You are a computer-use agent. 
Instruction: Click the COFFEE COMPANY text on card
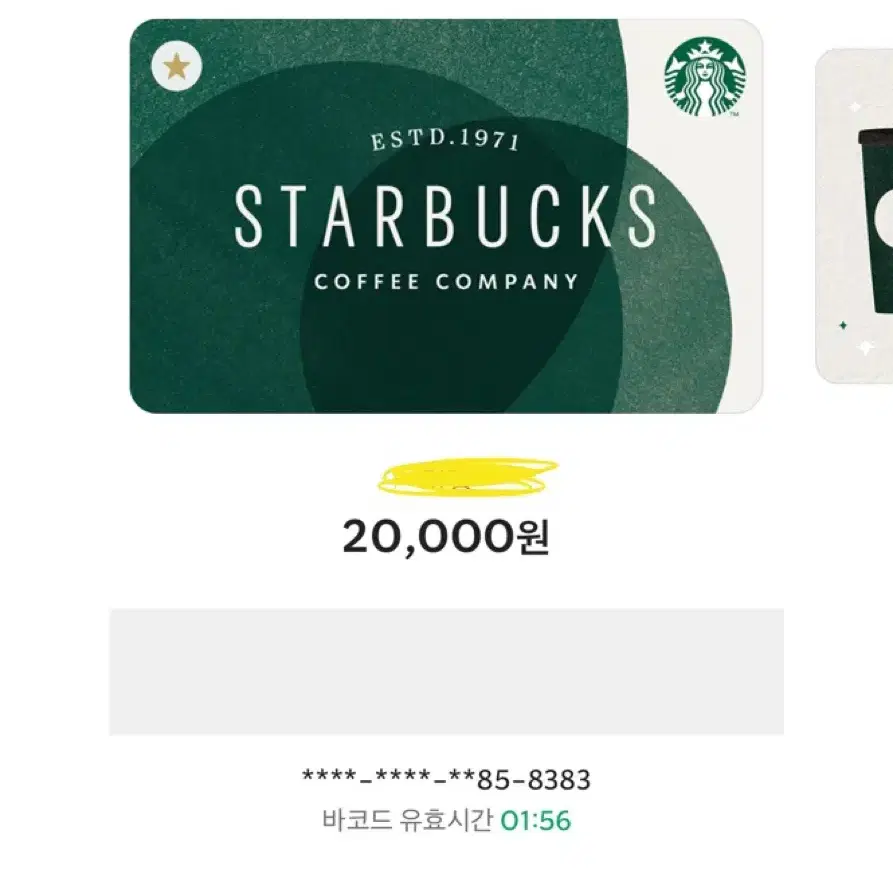[x=446, y=282]
